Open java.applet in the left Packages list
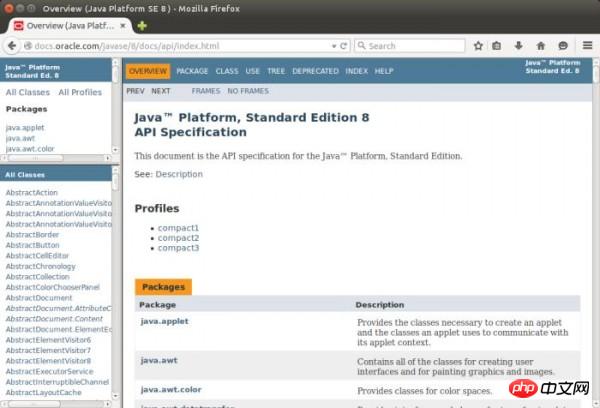Screen dimensions: 600x408 point(25,127)
